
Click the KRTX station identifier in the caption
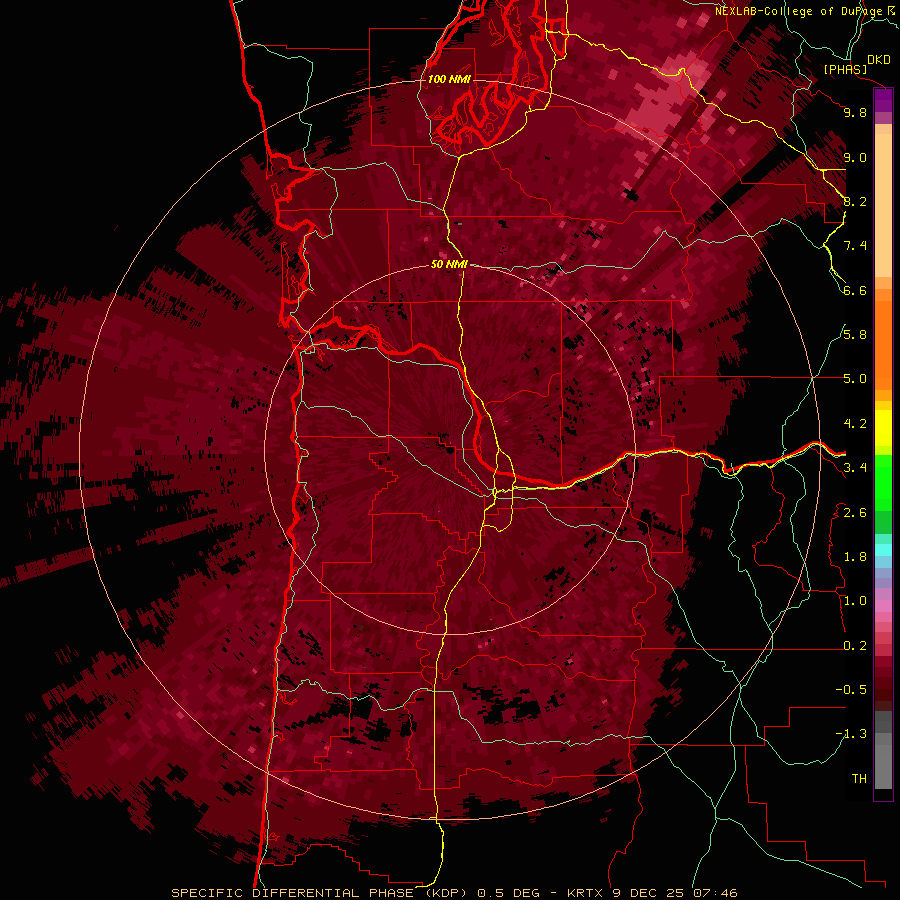pyautogui.click(x=585, y=893)
